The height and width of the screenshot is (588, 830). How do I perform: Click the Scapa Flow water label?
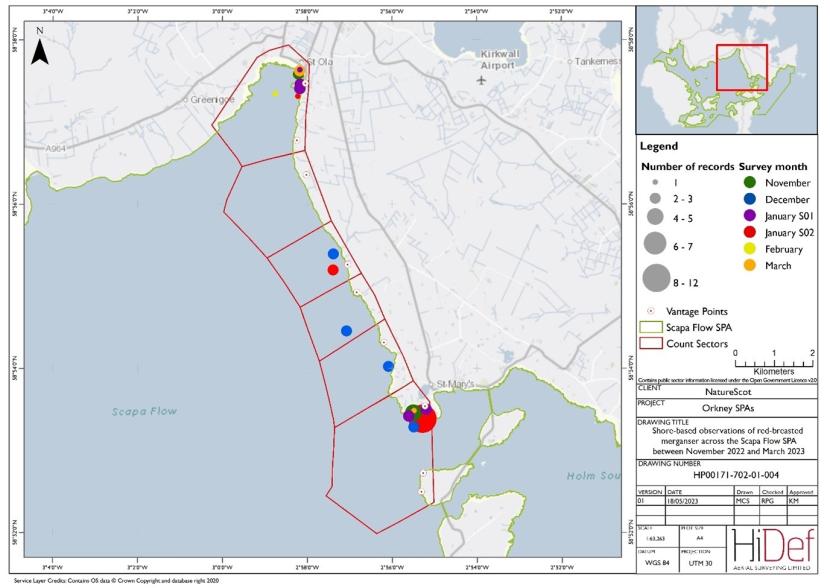(144, 411)
